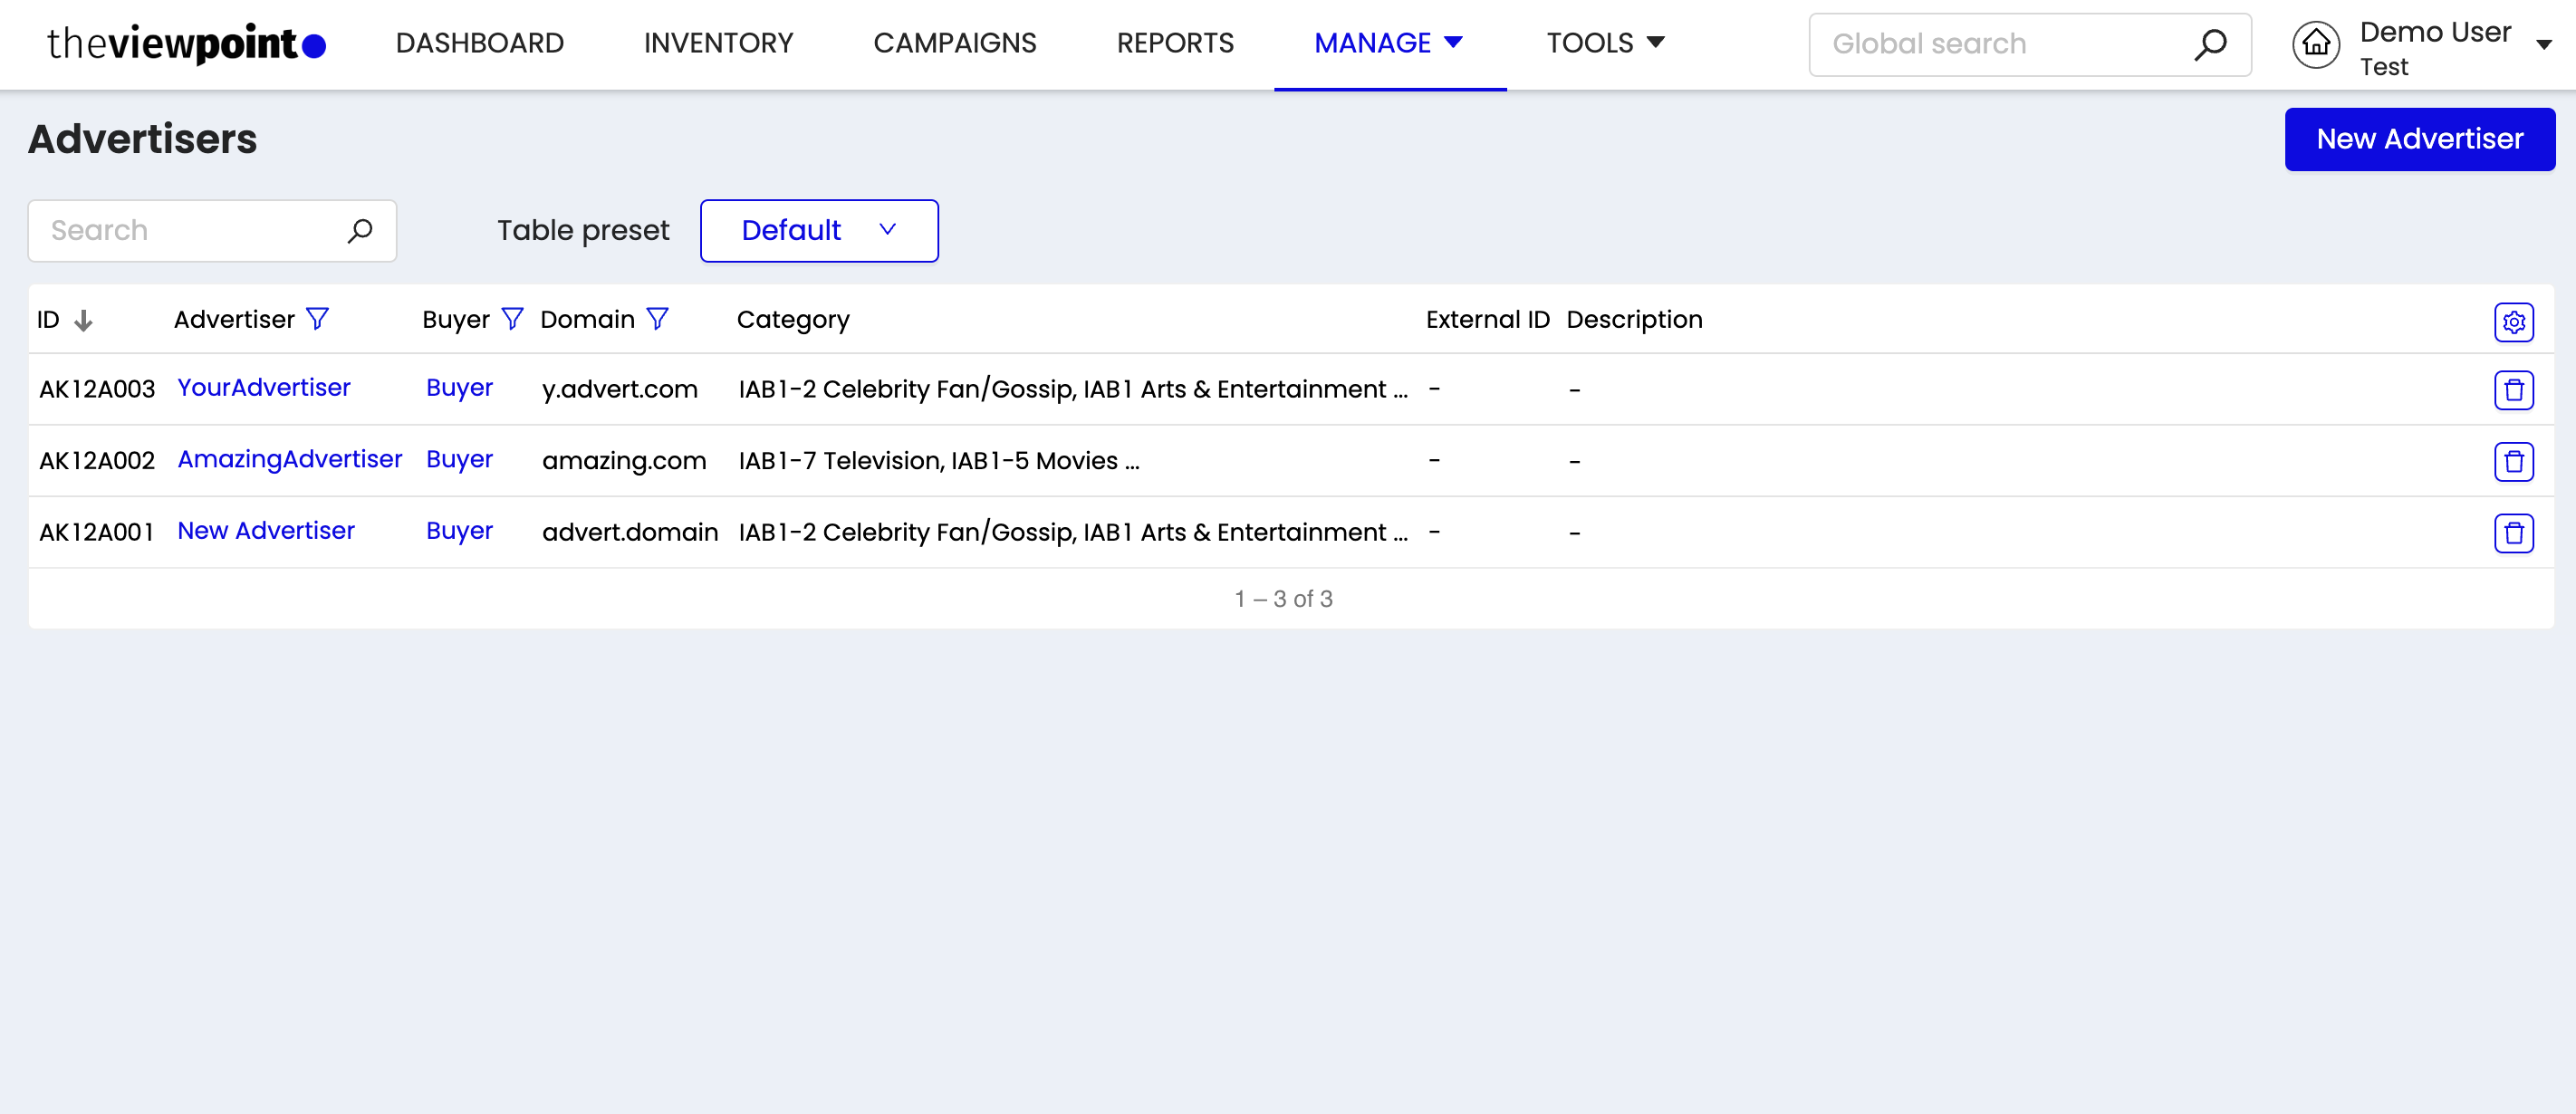
Task: Click the Table preset label
Action: (x=583, y=231)
